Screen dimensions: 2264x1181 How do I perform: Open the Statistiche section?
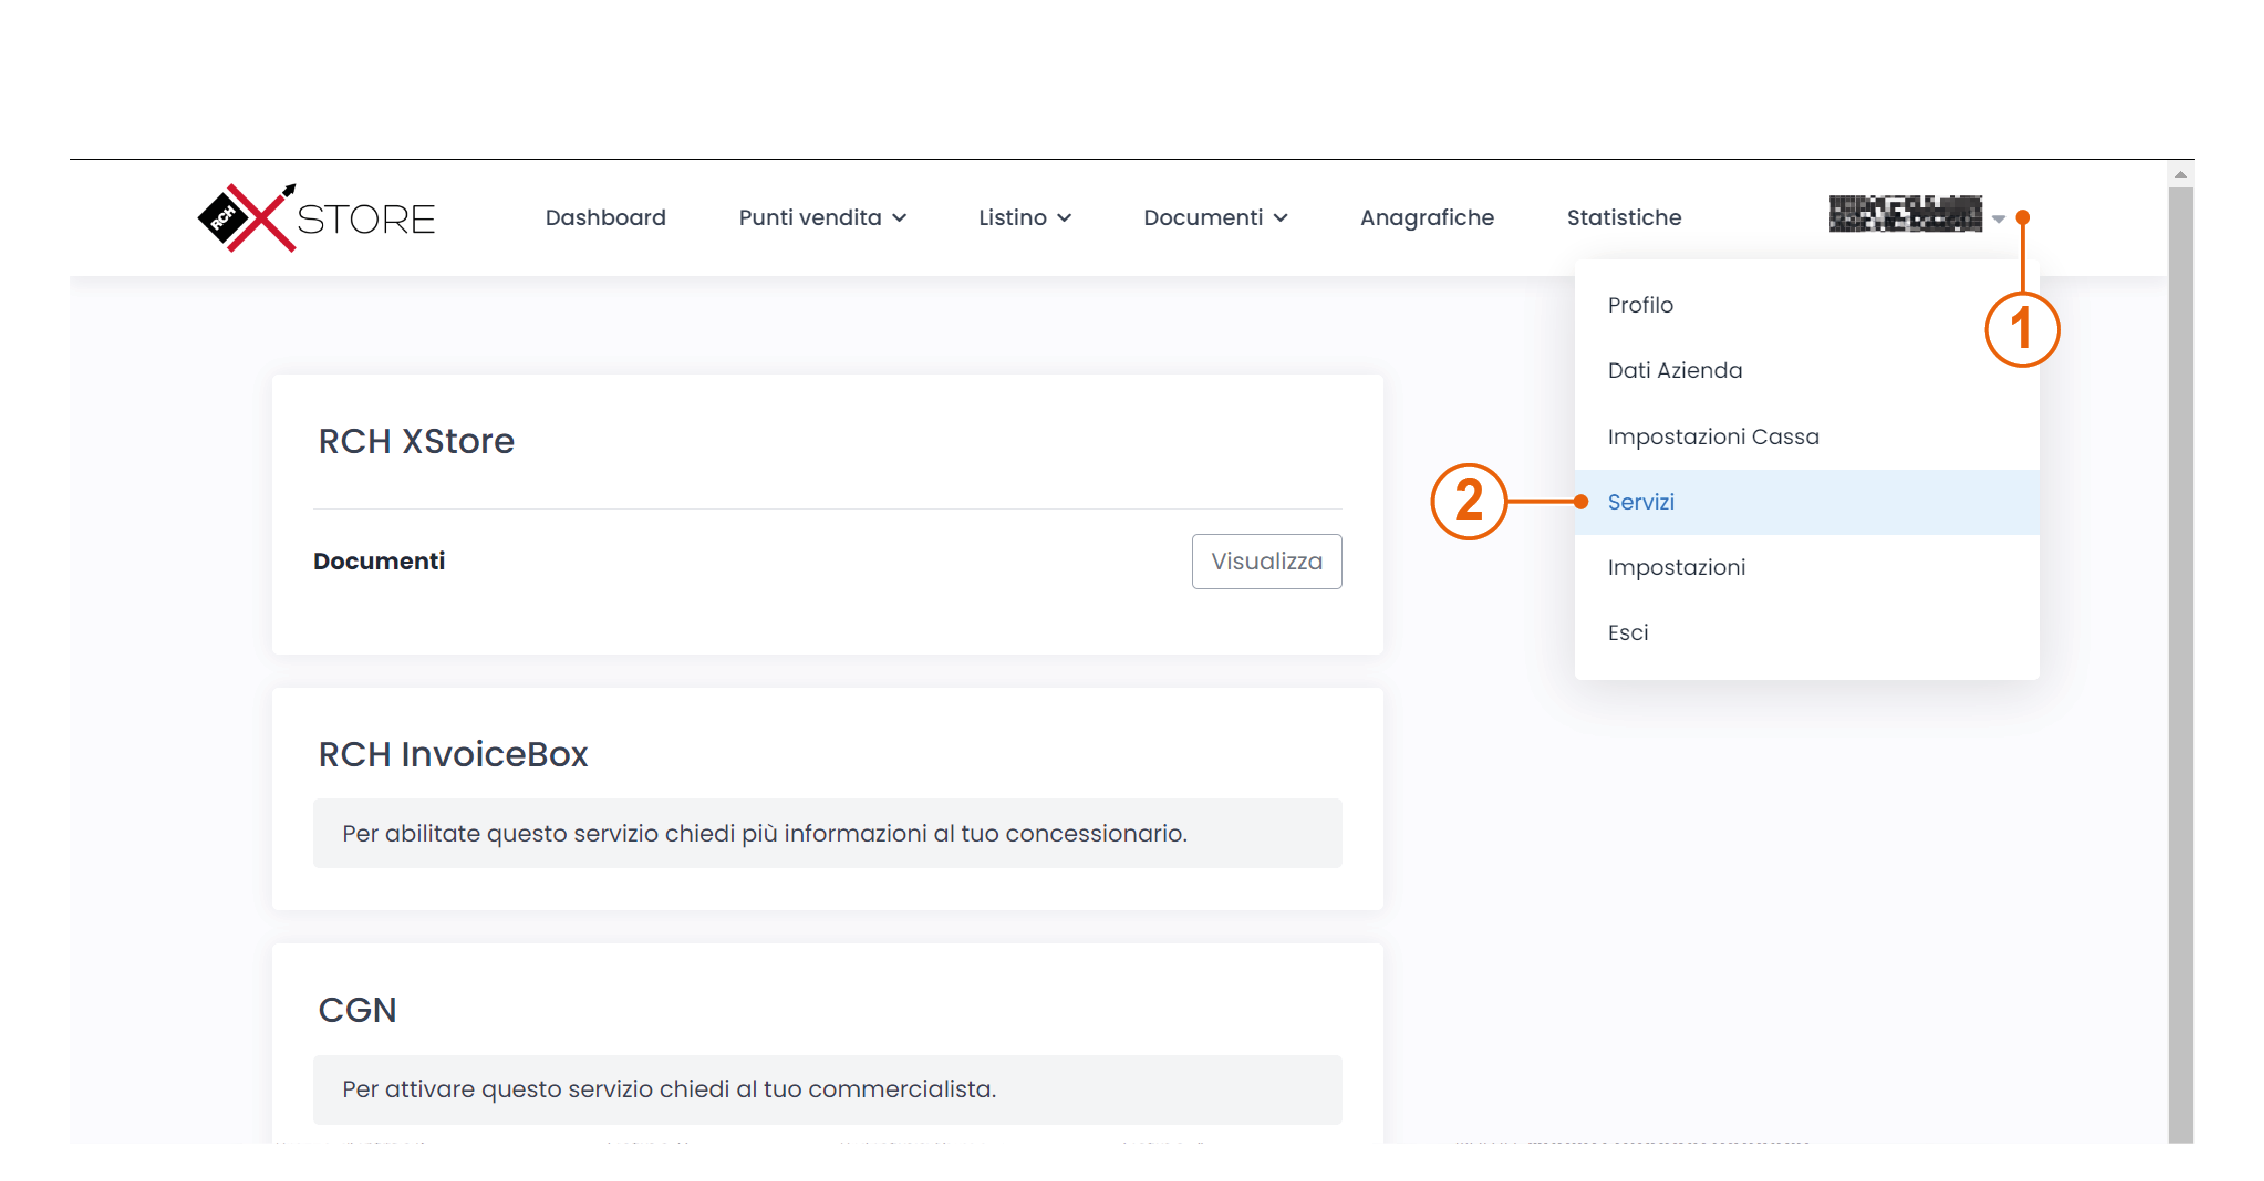pyautogui.click(x=1623, y=217)
